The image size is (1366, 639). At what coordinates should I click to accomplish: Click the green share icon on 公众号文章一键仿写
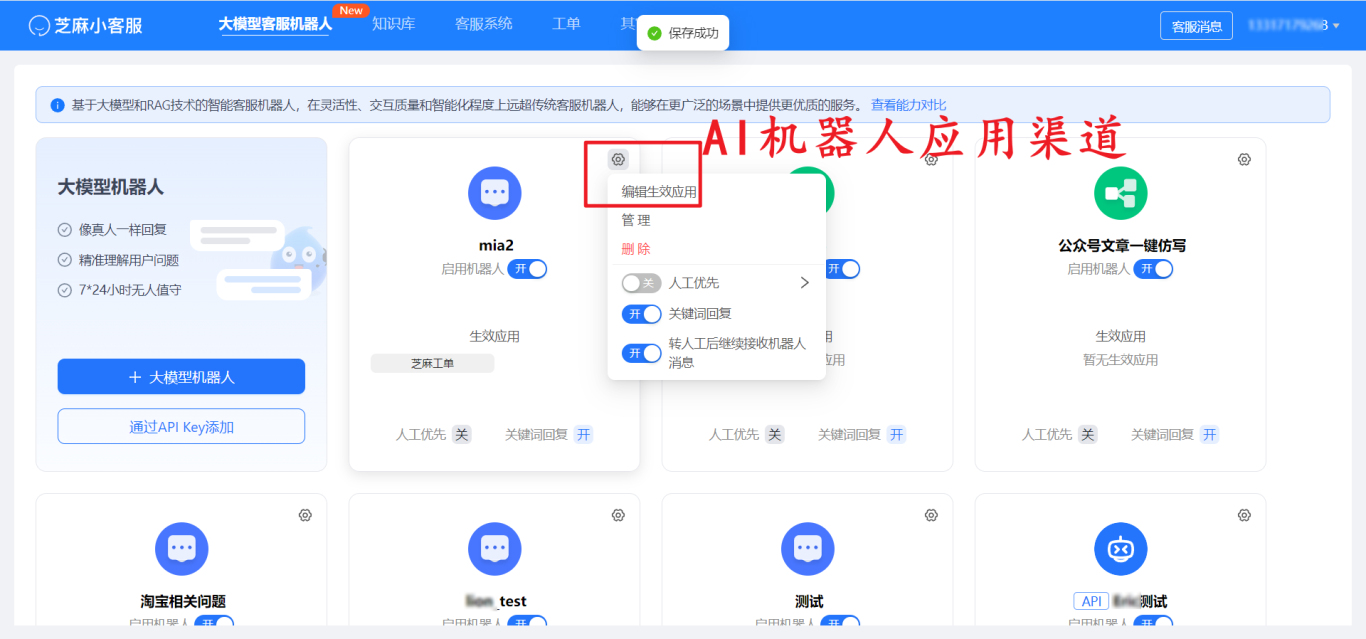(x=1120, y=192)
